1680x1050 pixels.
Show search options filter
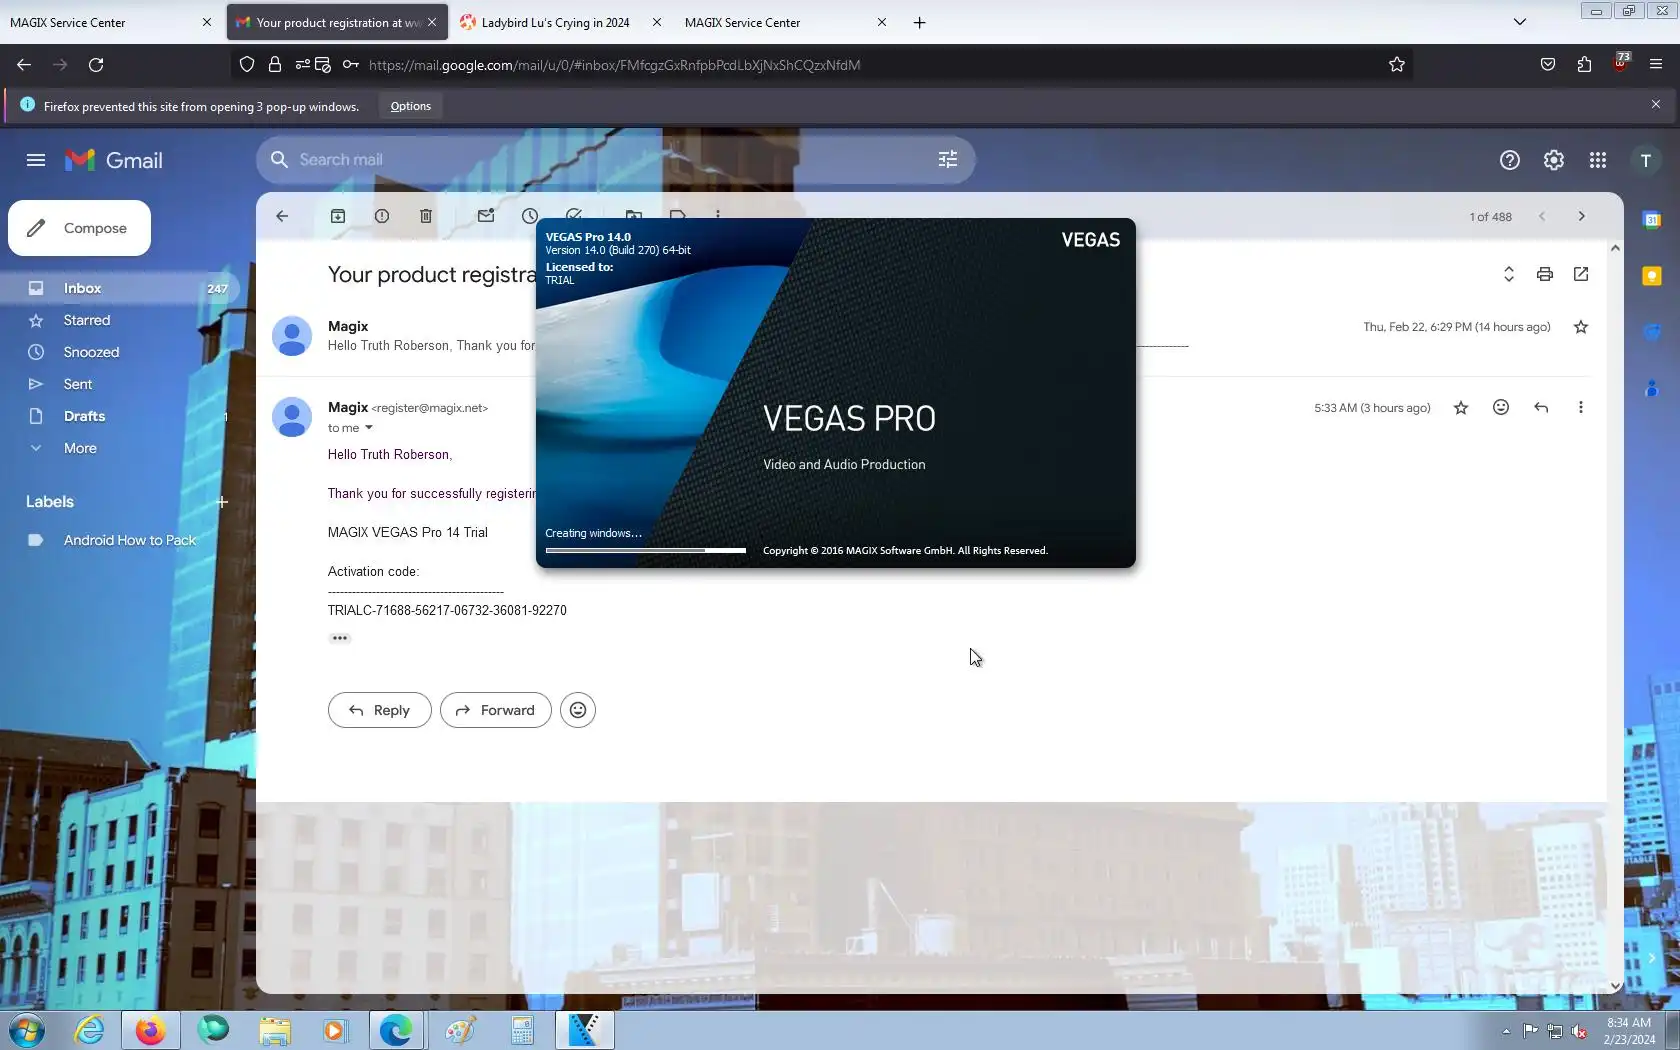coord(948,160)
